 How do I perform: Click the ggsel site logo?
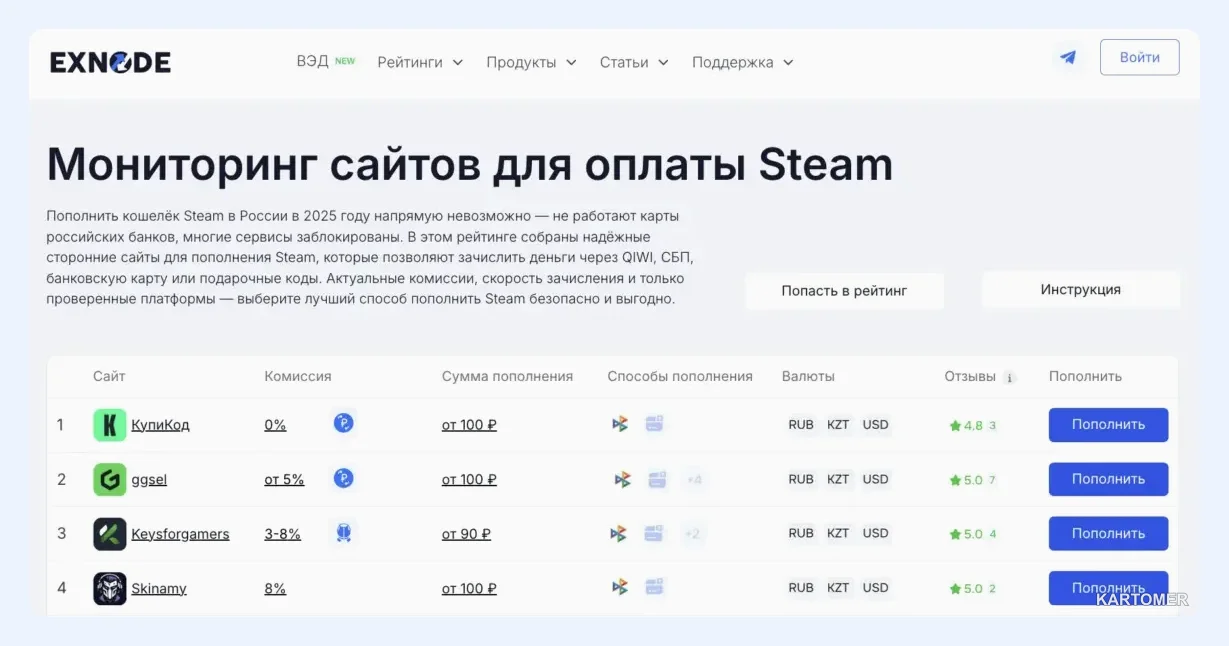click(110, 479)
